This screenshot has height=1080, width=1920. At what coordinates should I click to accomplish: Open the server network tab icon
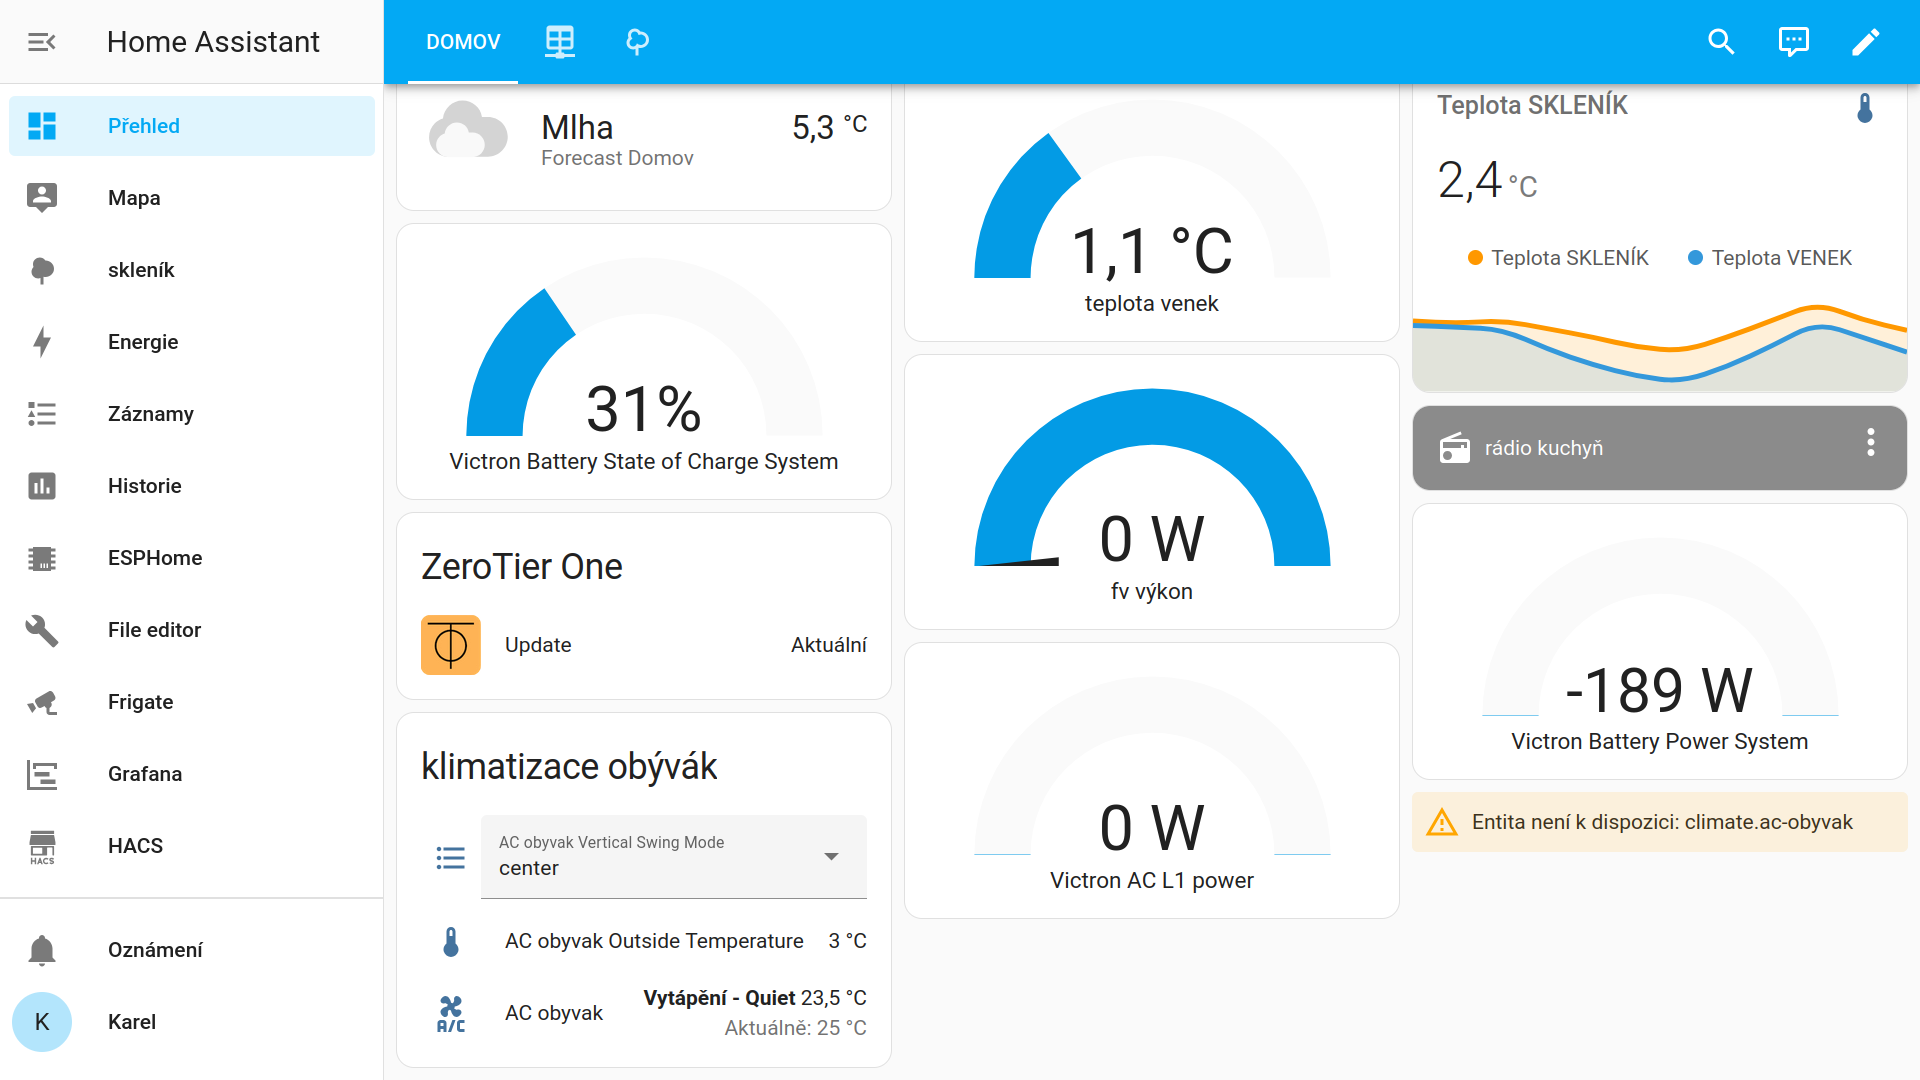560,41
